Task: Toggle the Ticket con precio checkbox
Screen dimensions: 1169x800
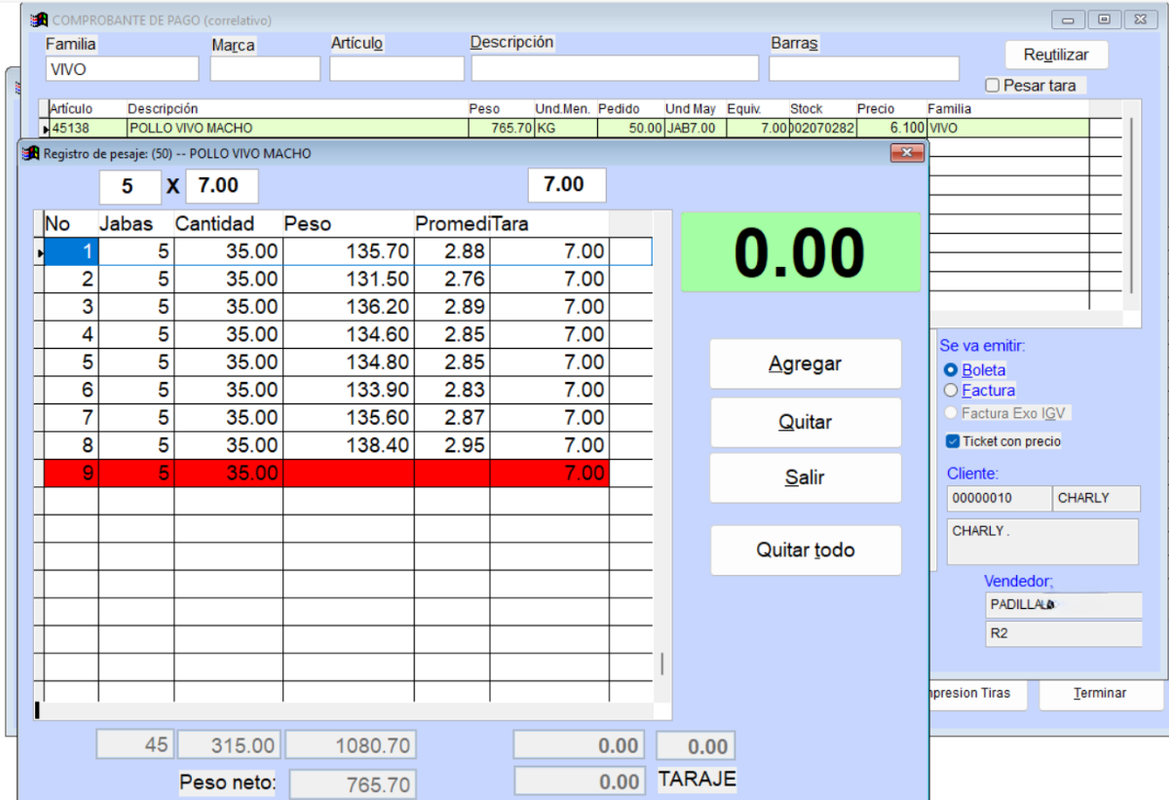Action: (x=952, y=441)
